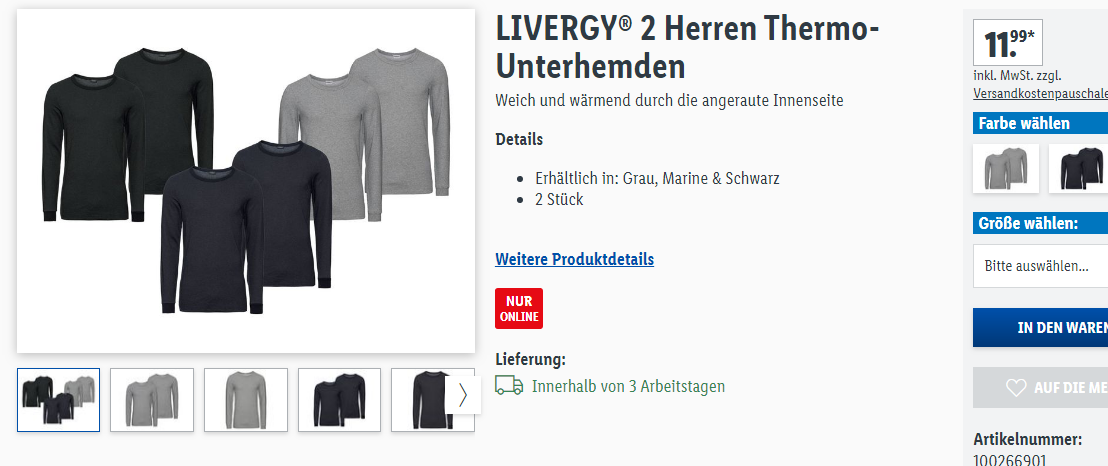The image size is (1108, 466).
Task: Select the two grey shirts thumbnail
Action: point(152,400)
